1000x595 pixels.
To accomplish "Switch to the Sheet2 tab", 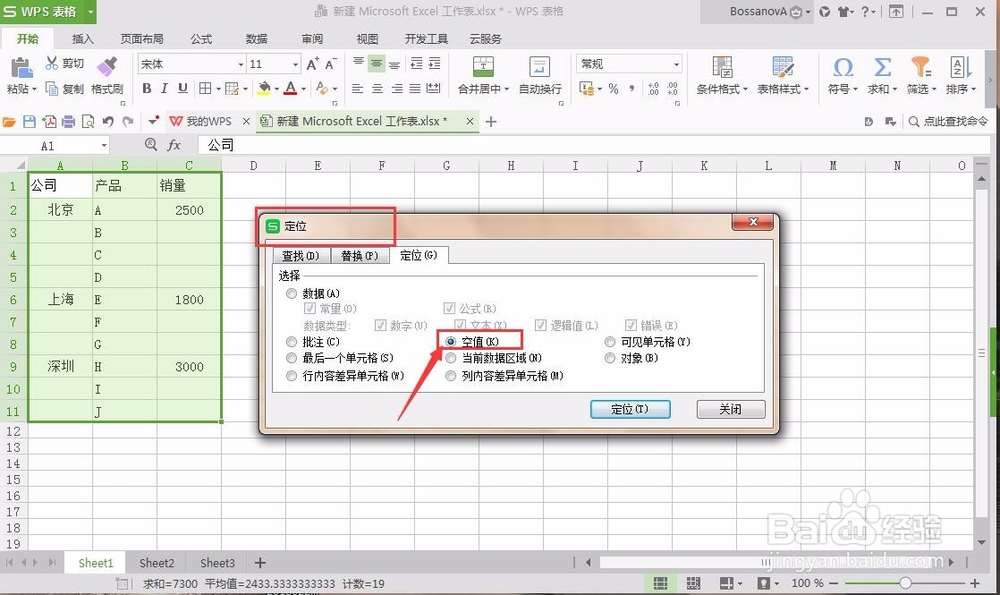I will (x=156, y=563).
